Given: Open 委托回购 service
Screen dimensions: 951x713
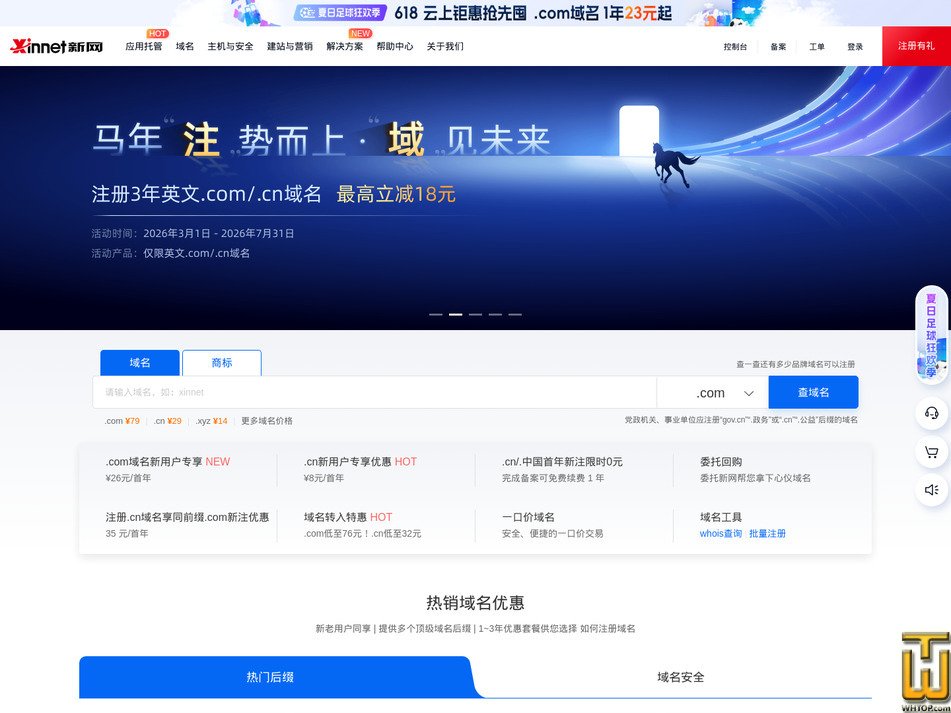Looking at the screenshot, I should click(x=721, y=461).
